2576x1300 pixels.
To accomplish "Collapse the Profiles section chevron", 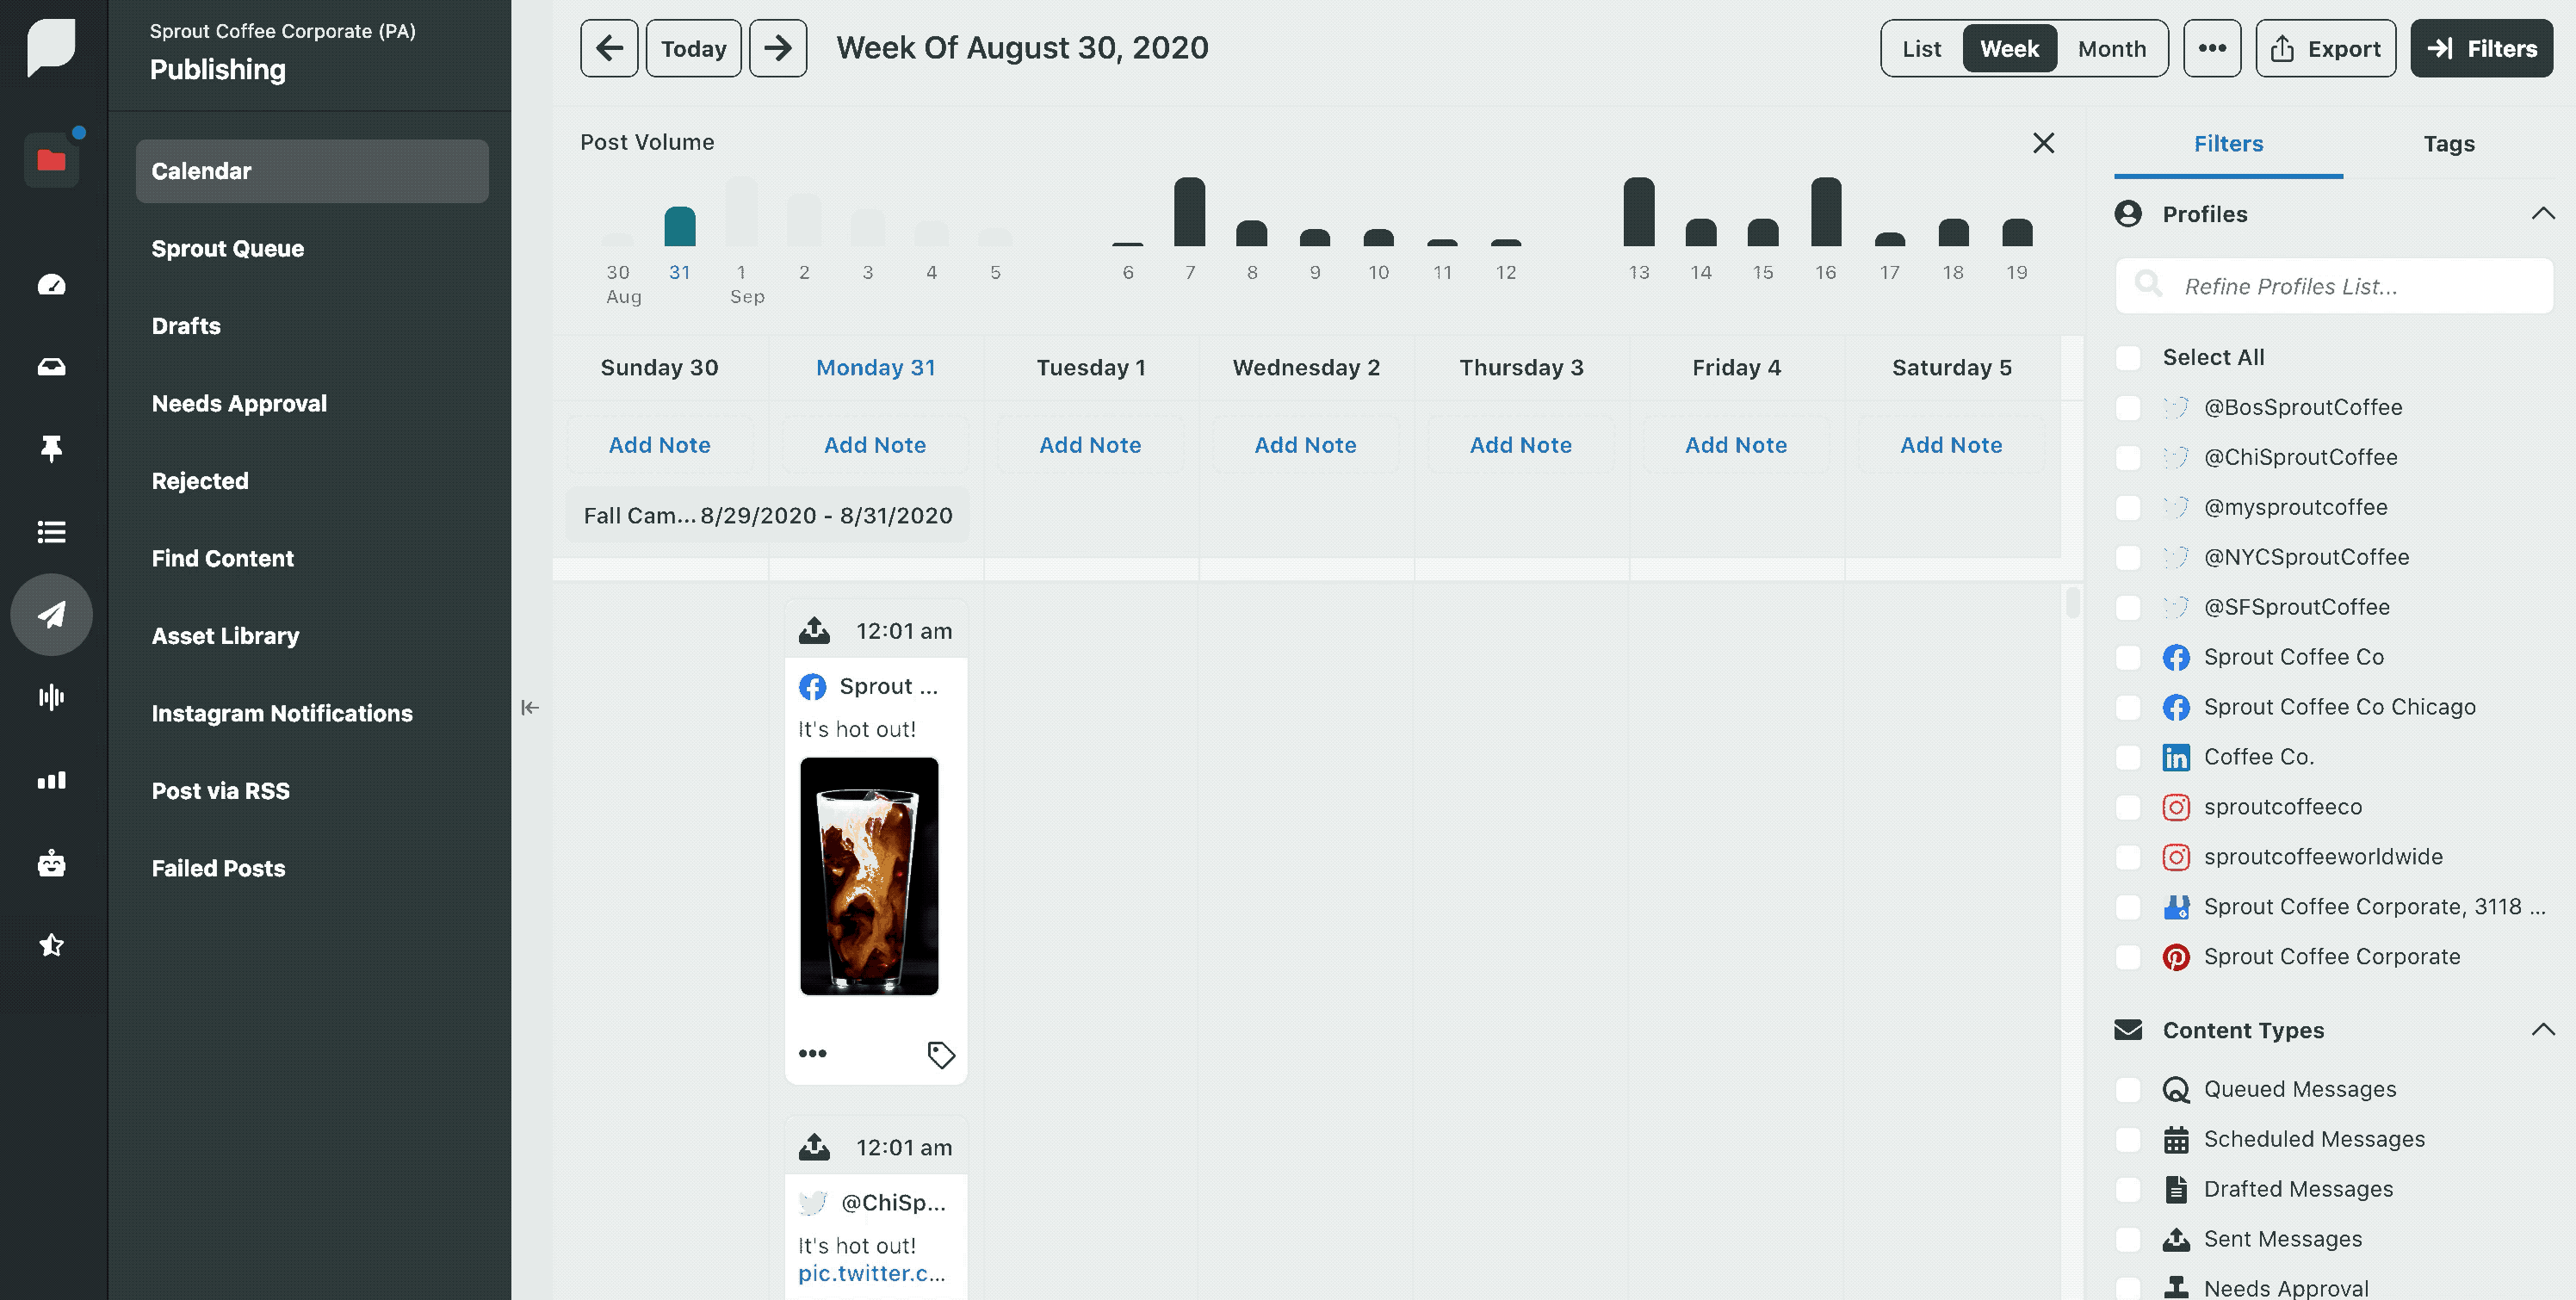I will 2542,214.
